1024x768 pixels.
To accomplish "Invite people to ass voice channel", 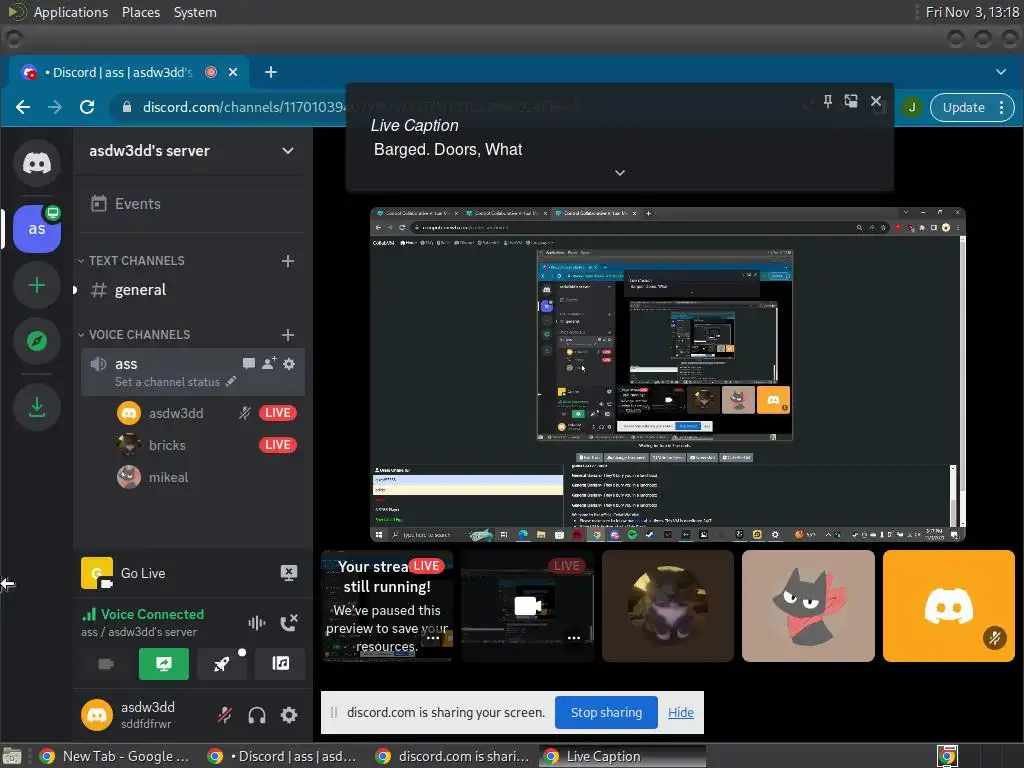I will point(268,364).
